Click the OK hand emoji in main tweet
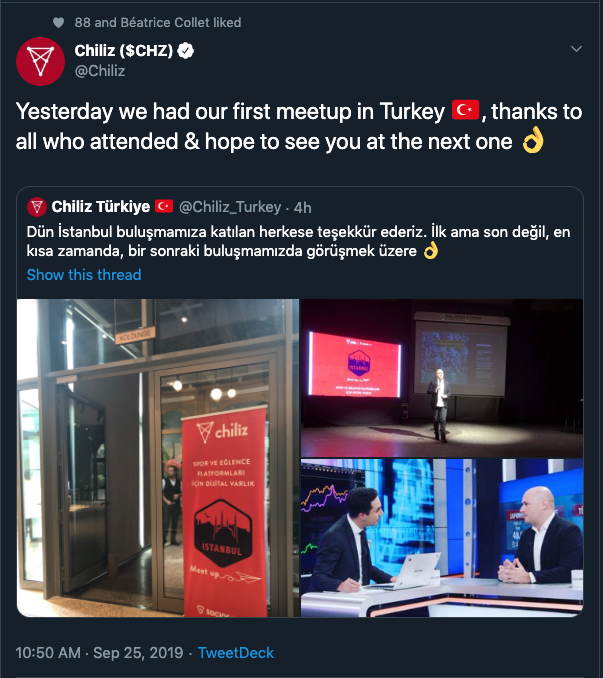 (x=533, y=140)
